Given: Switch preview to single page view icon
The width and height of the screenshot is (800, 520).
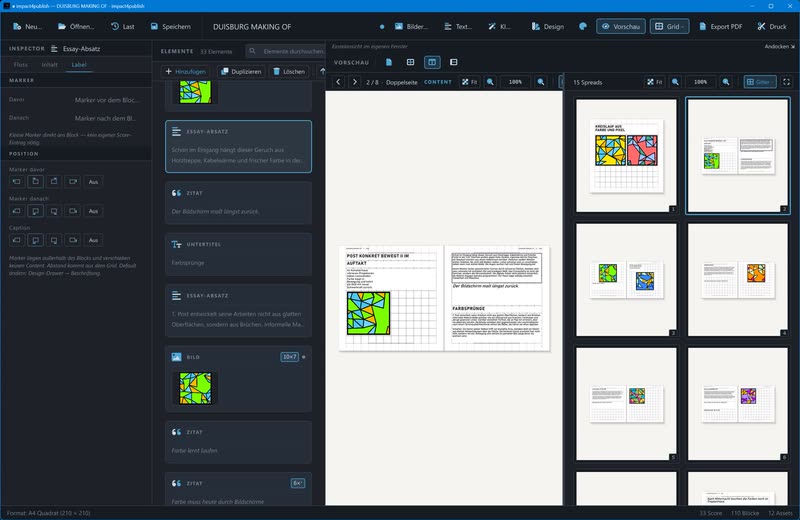Looking at the screenshot, I should tap(389, 62).
